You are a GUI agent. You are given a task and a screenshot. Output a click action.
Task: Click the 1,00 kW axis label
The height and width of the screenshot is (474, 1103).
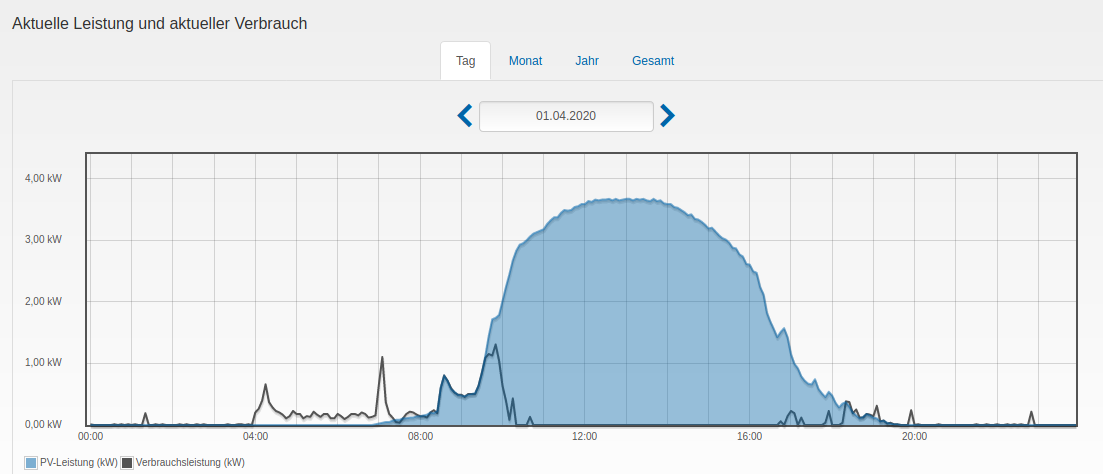point(45,363)
